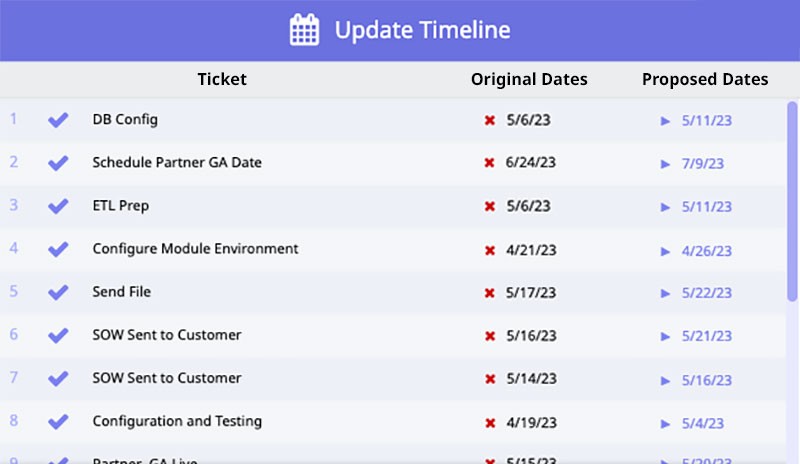Toggle the checkmark in row 6
The width and height of the screenshot is (800, 464).
[58, 335]
